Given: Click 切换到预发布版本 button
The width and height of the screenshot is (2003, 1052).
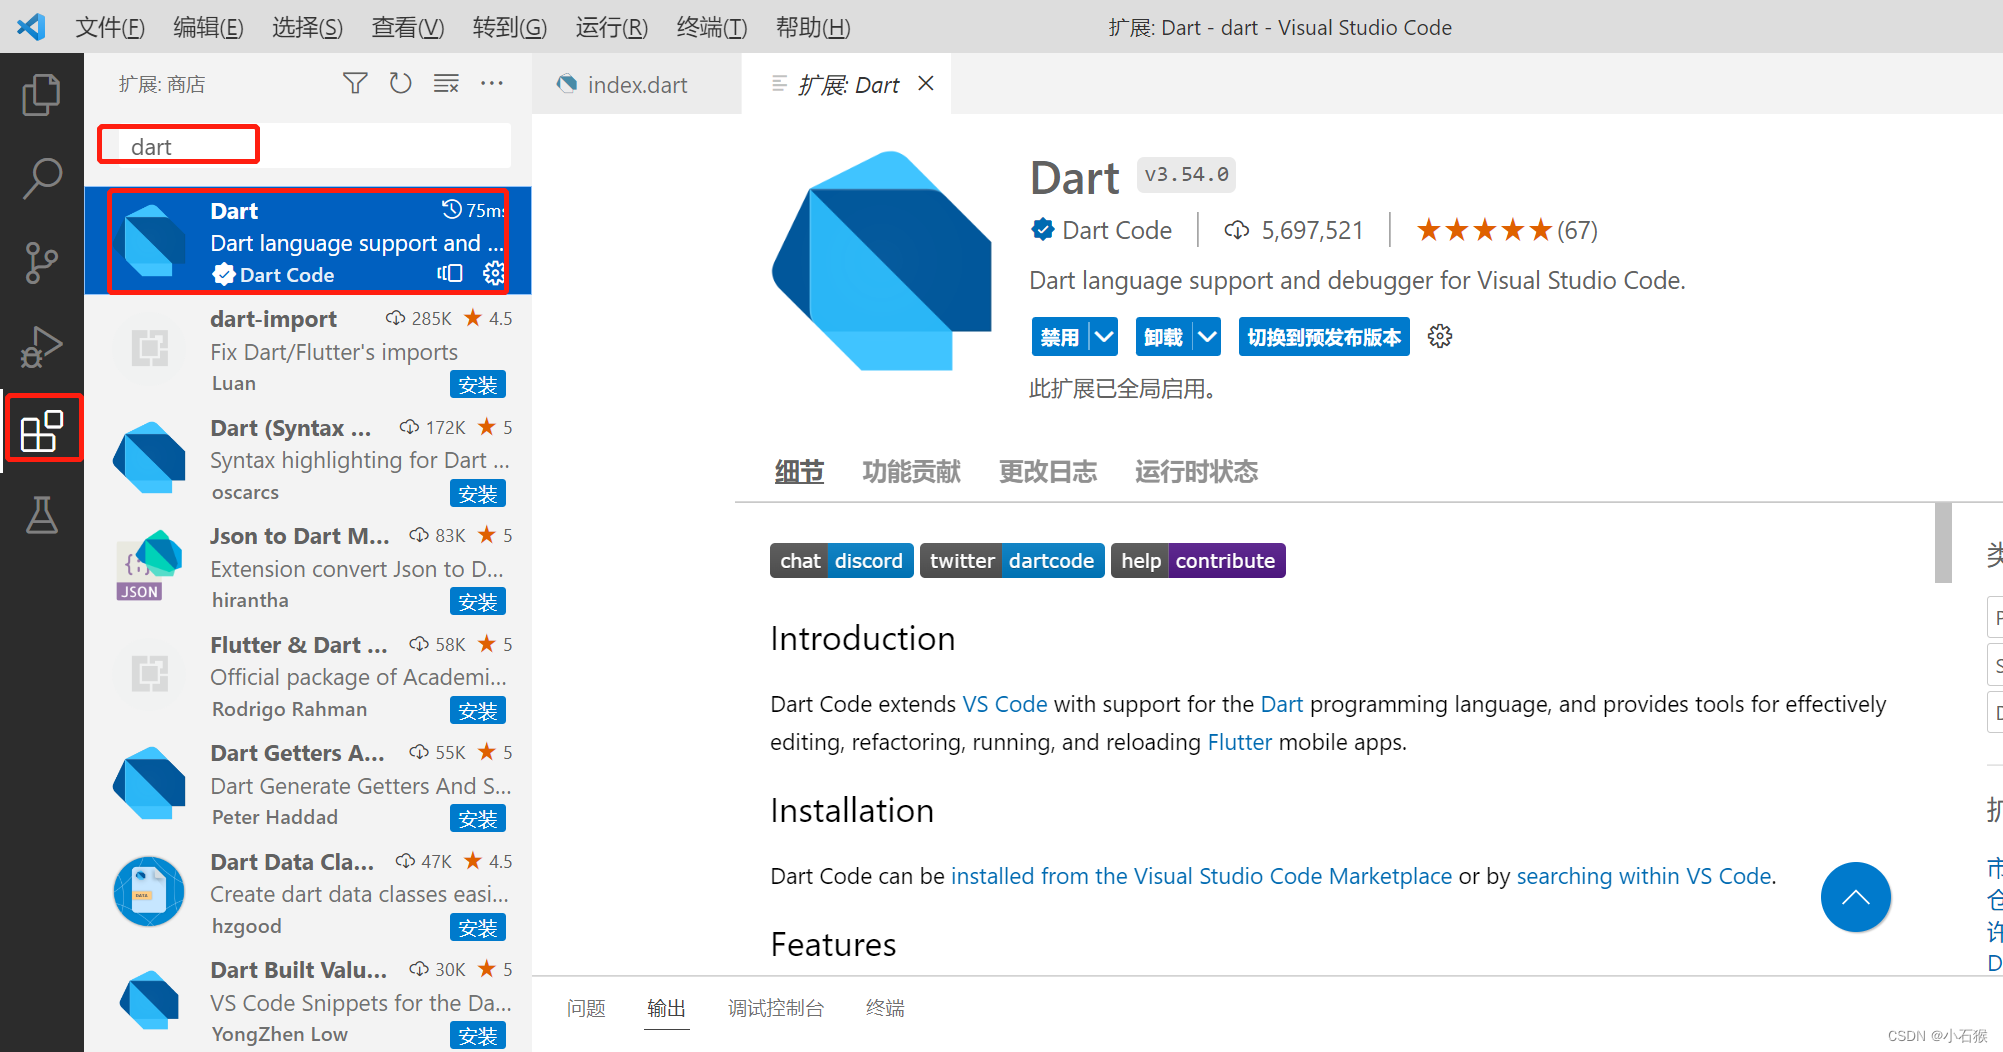Looking at the screenshot, I should coord(1324,337).
